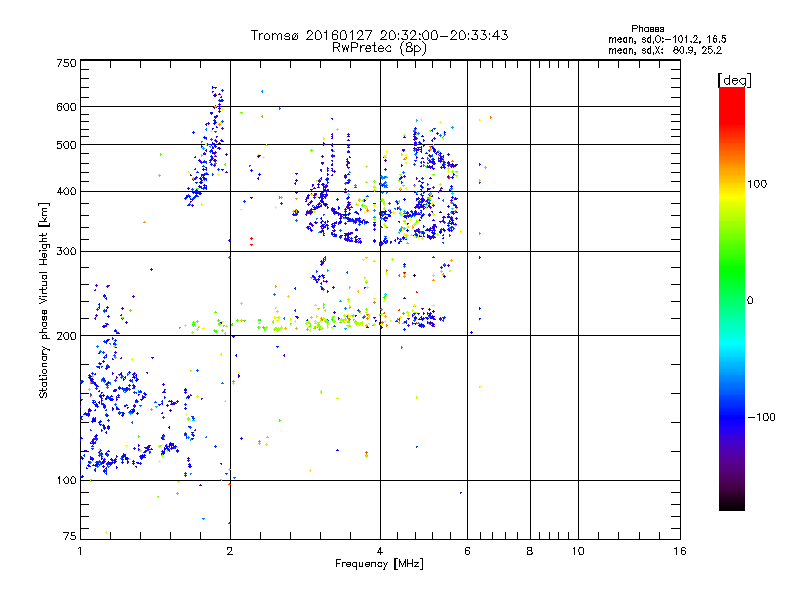Select the "mean, sd,X: 80.9, 25.2" line

click(x=665, y=50)
